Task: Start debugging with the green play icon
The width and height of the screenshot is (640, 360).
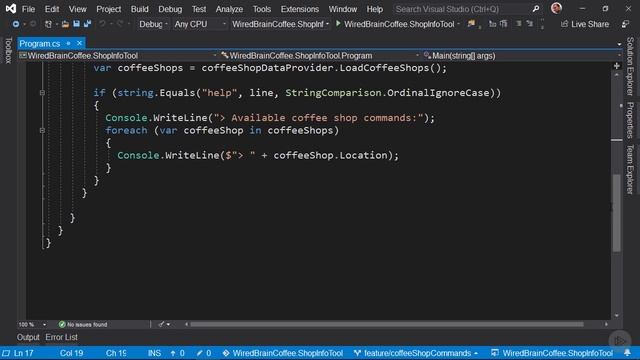Action: [338, 24]
